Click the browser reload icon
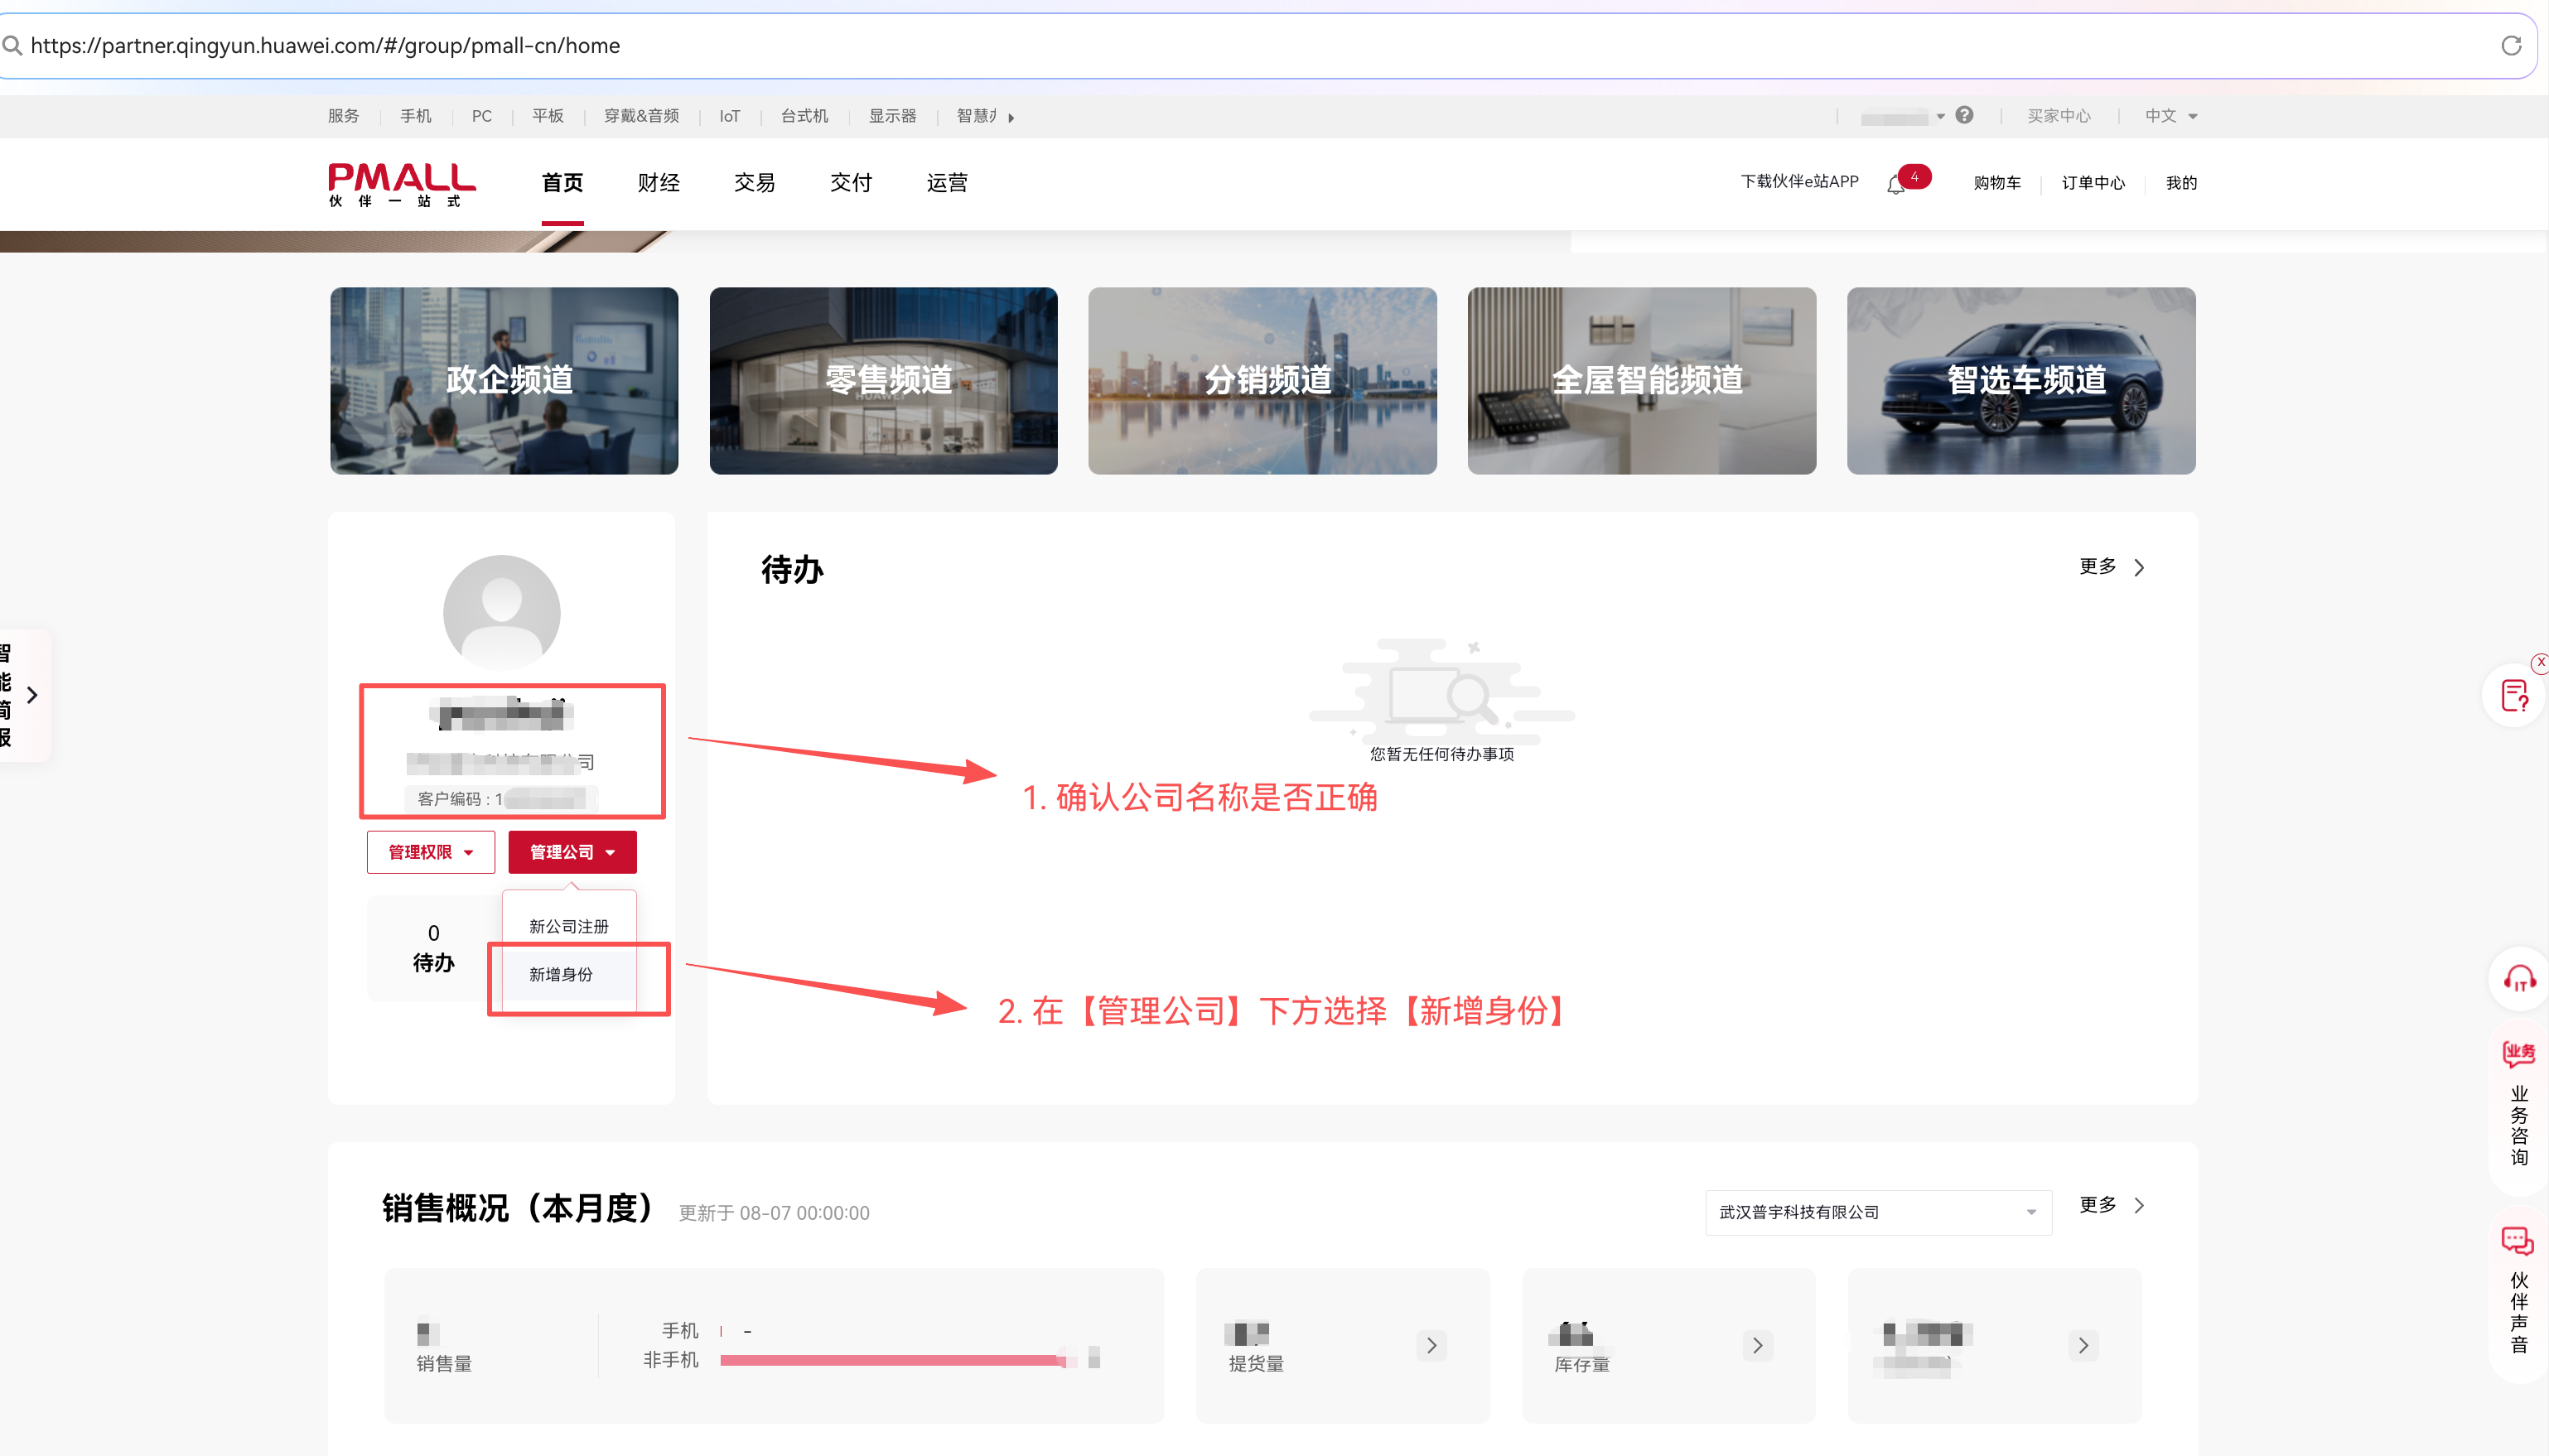This screenshot has height=1456, width=2549. pos(2510,46)
